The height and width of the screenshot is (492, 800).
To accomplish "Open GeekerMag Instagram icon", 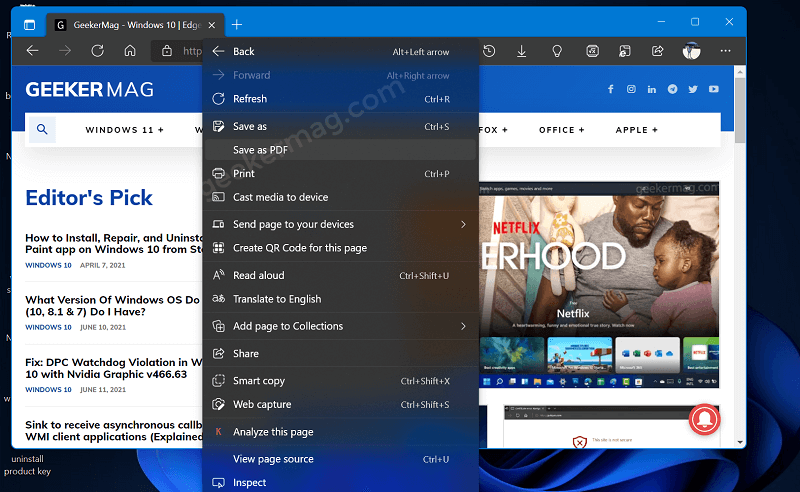I will point(631,89).
